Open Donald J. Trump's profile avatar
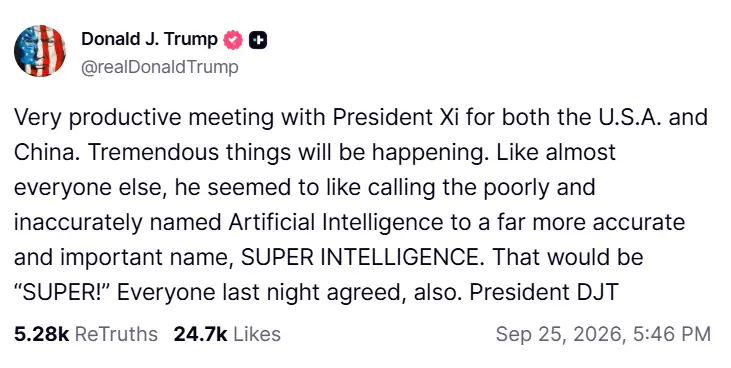Screen dimensions: 731x368 pos(40,51)
